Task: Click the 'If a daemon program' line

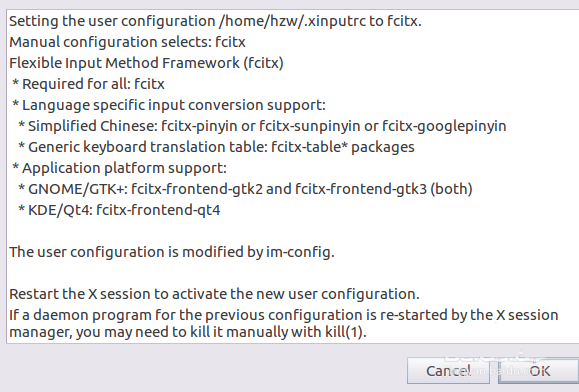Action: coord(284,315)
